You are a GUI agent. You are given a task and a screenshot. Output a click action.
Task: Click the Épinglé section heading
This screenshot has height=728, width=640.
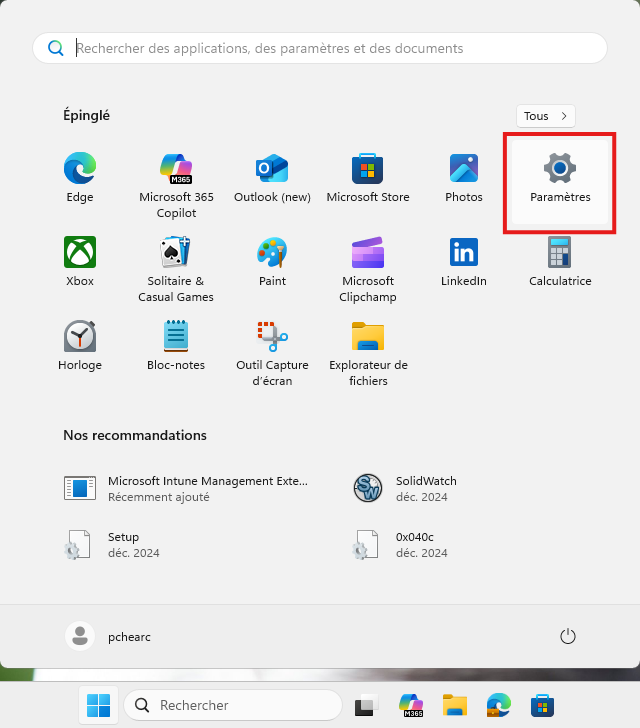[86, 115]
